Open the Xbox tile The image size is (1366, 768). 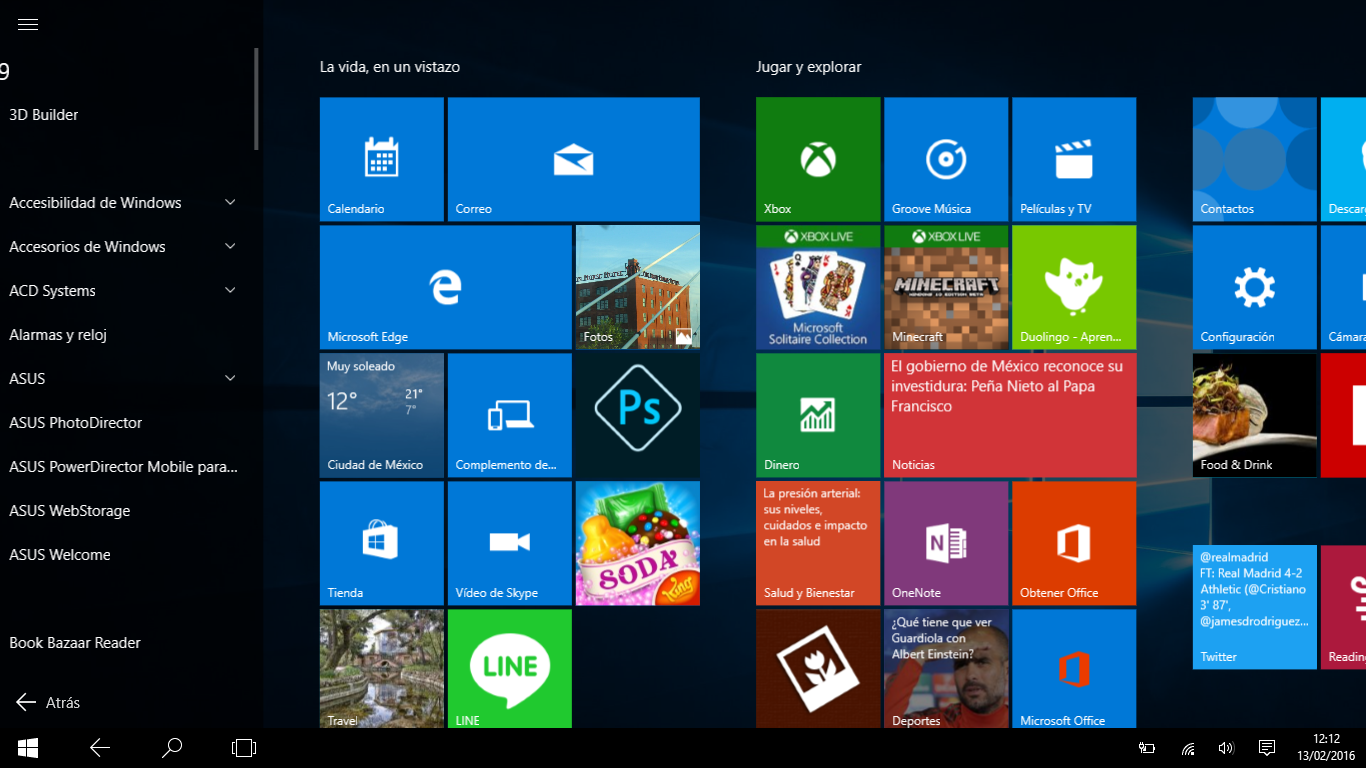point(818,159)
